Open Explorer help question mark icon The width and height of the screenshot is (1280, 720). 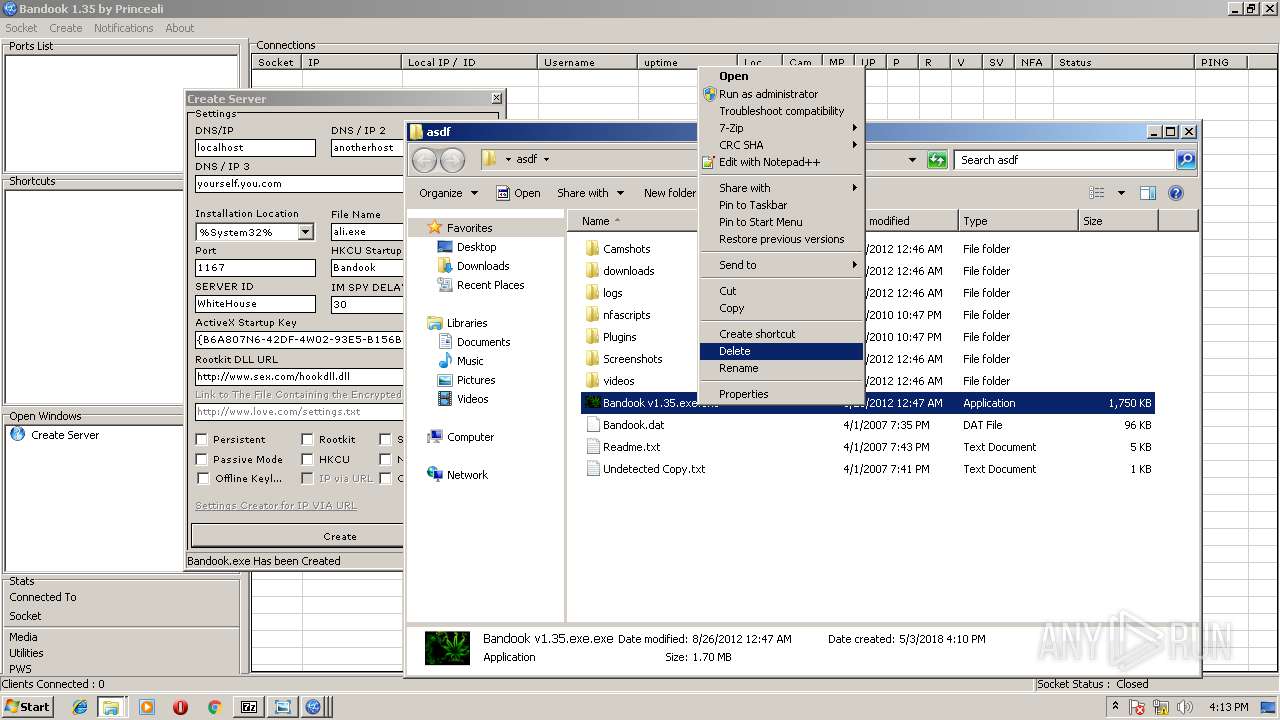(x=1176, y=193)
